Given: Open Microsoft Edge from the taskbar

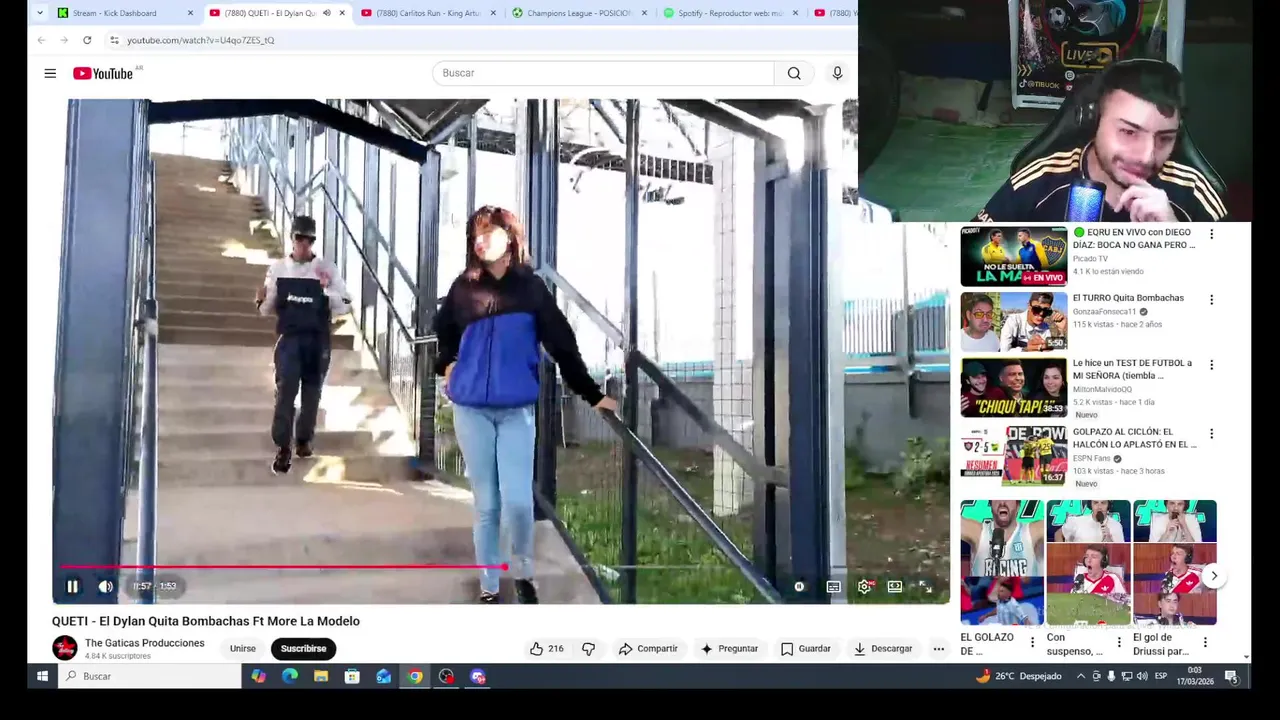Looking at the screenshot, I should tap(290, 677).
